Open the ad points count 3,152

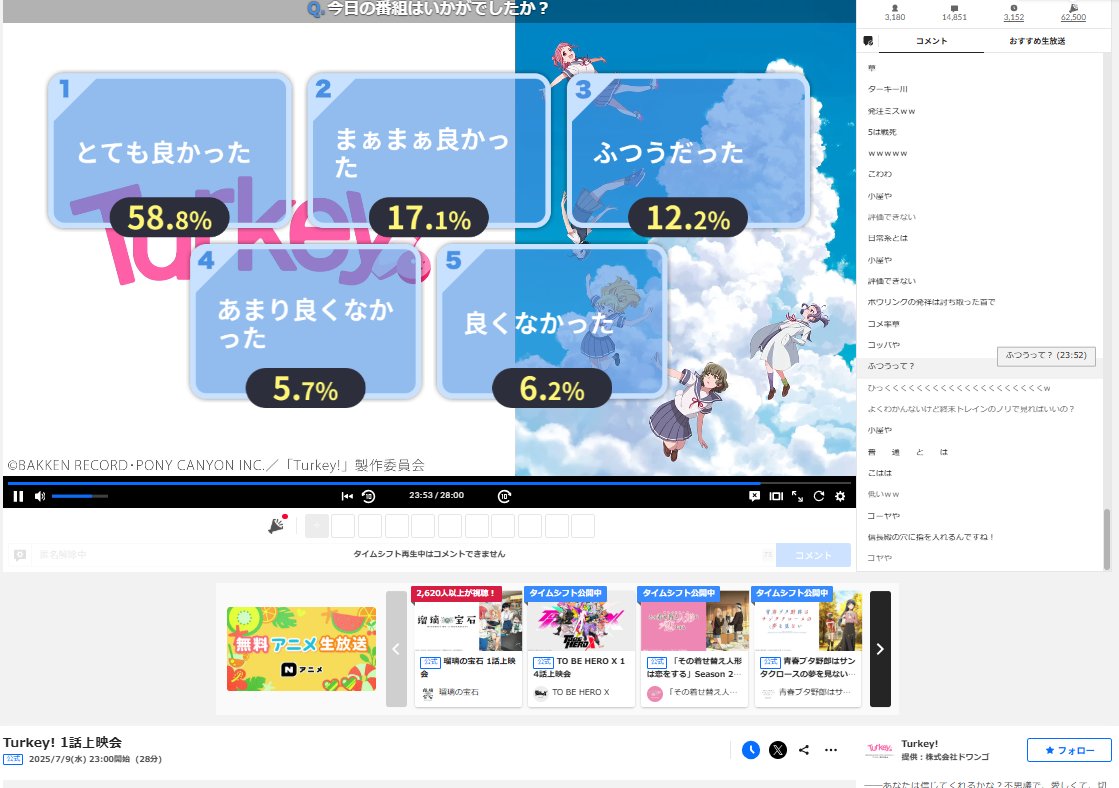(1013, 12)
